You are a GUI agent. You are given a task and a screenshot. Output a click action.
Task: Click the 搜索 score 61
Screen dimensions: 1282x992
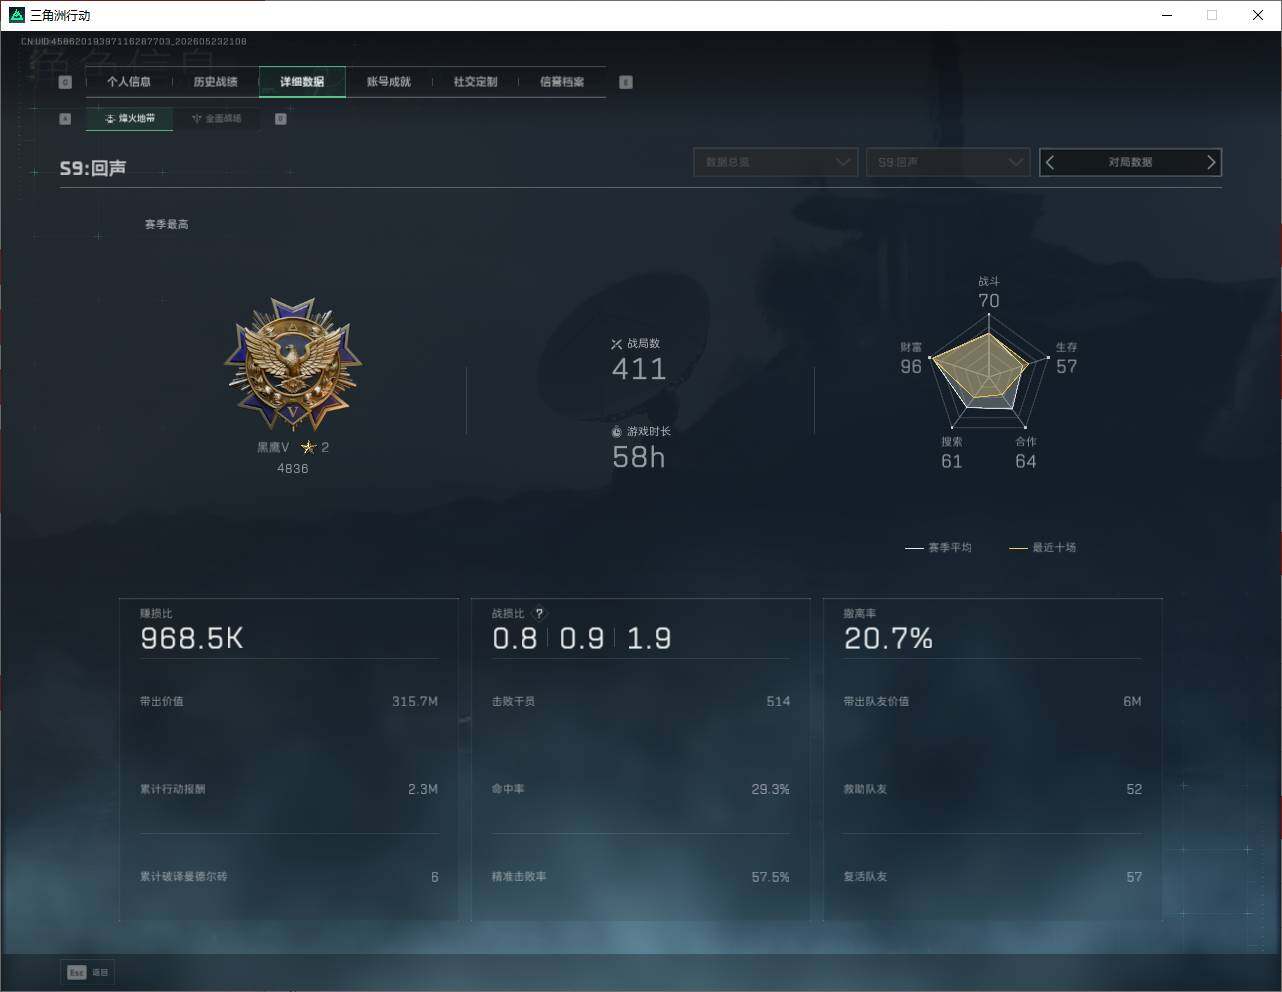952,462
